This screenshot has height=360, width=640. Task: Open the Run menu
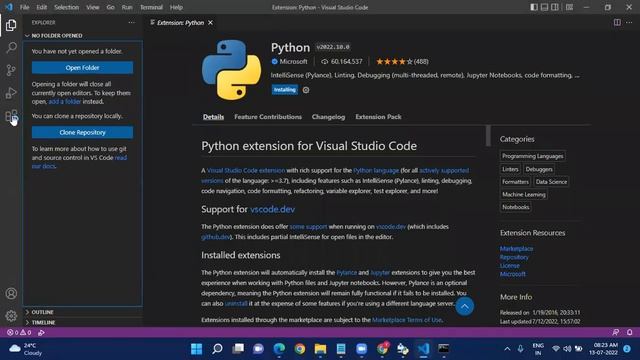click(x=127, y=7)
